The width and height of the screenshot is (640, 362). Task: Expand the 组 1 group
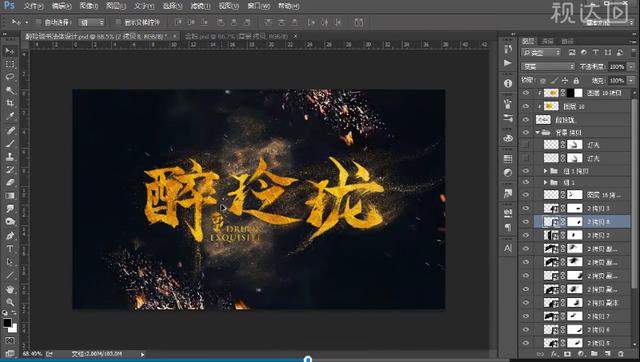coord(545,182)
